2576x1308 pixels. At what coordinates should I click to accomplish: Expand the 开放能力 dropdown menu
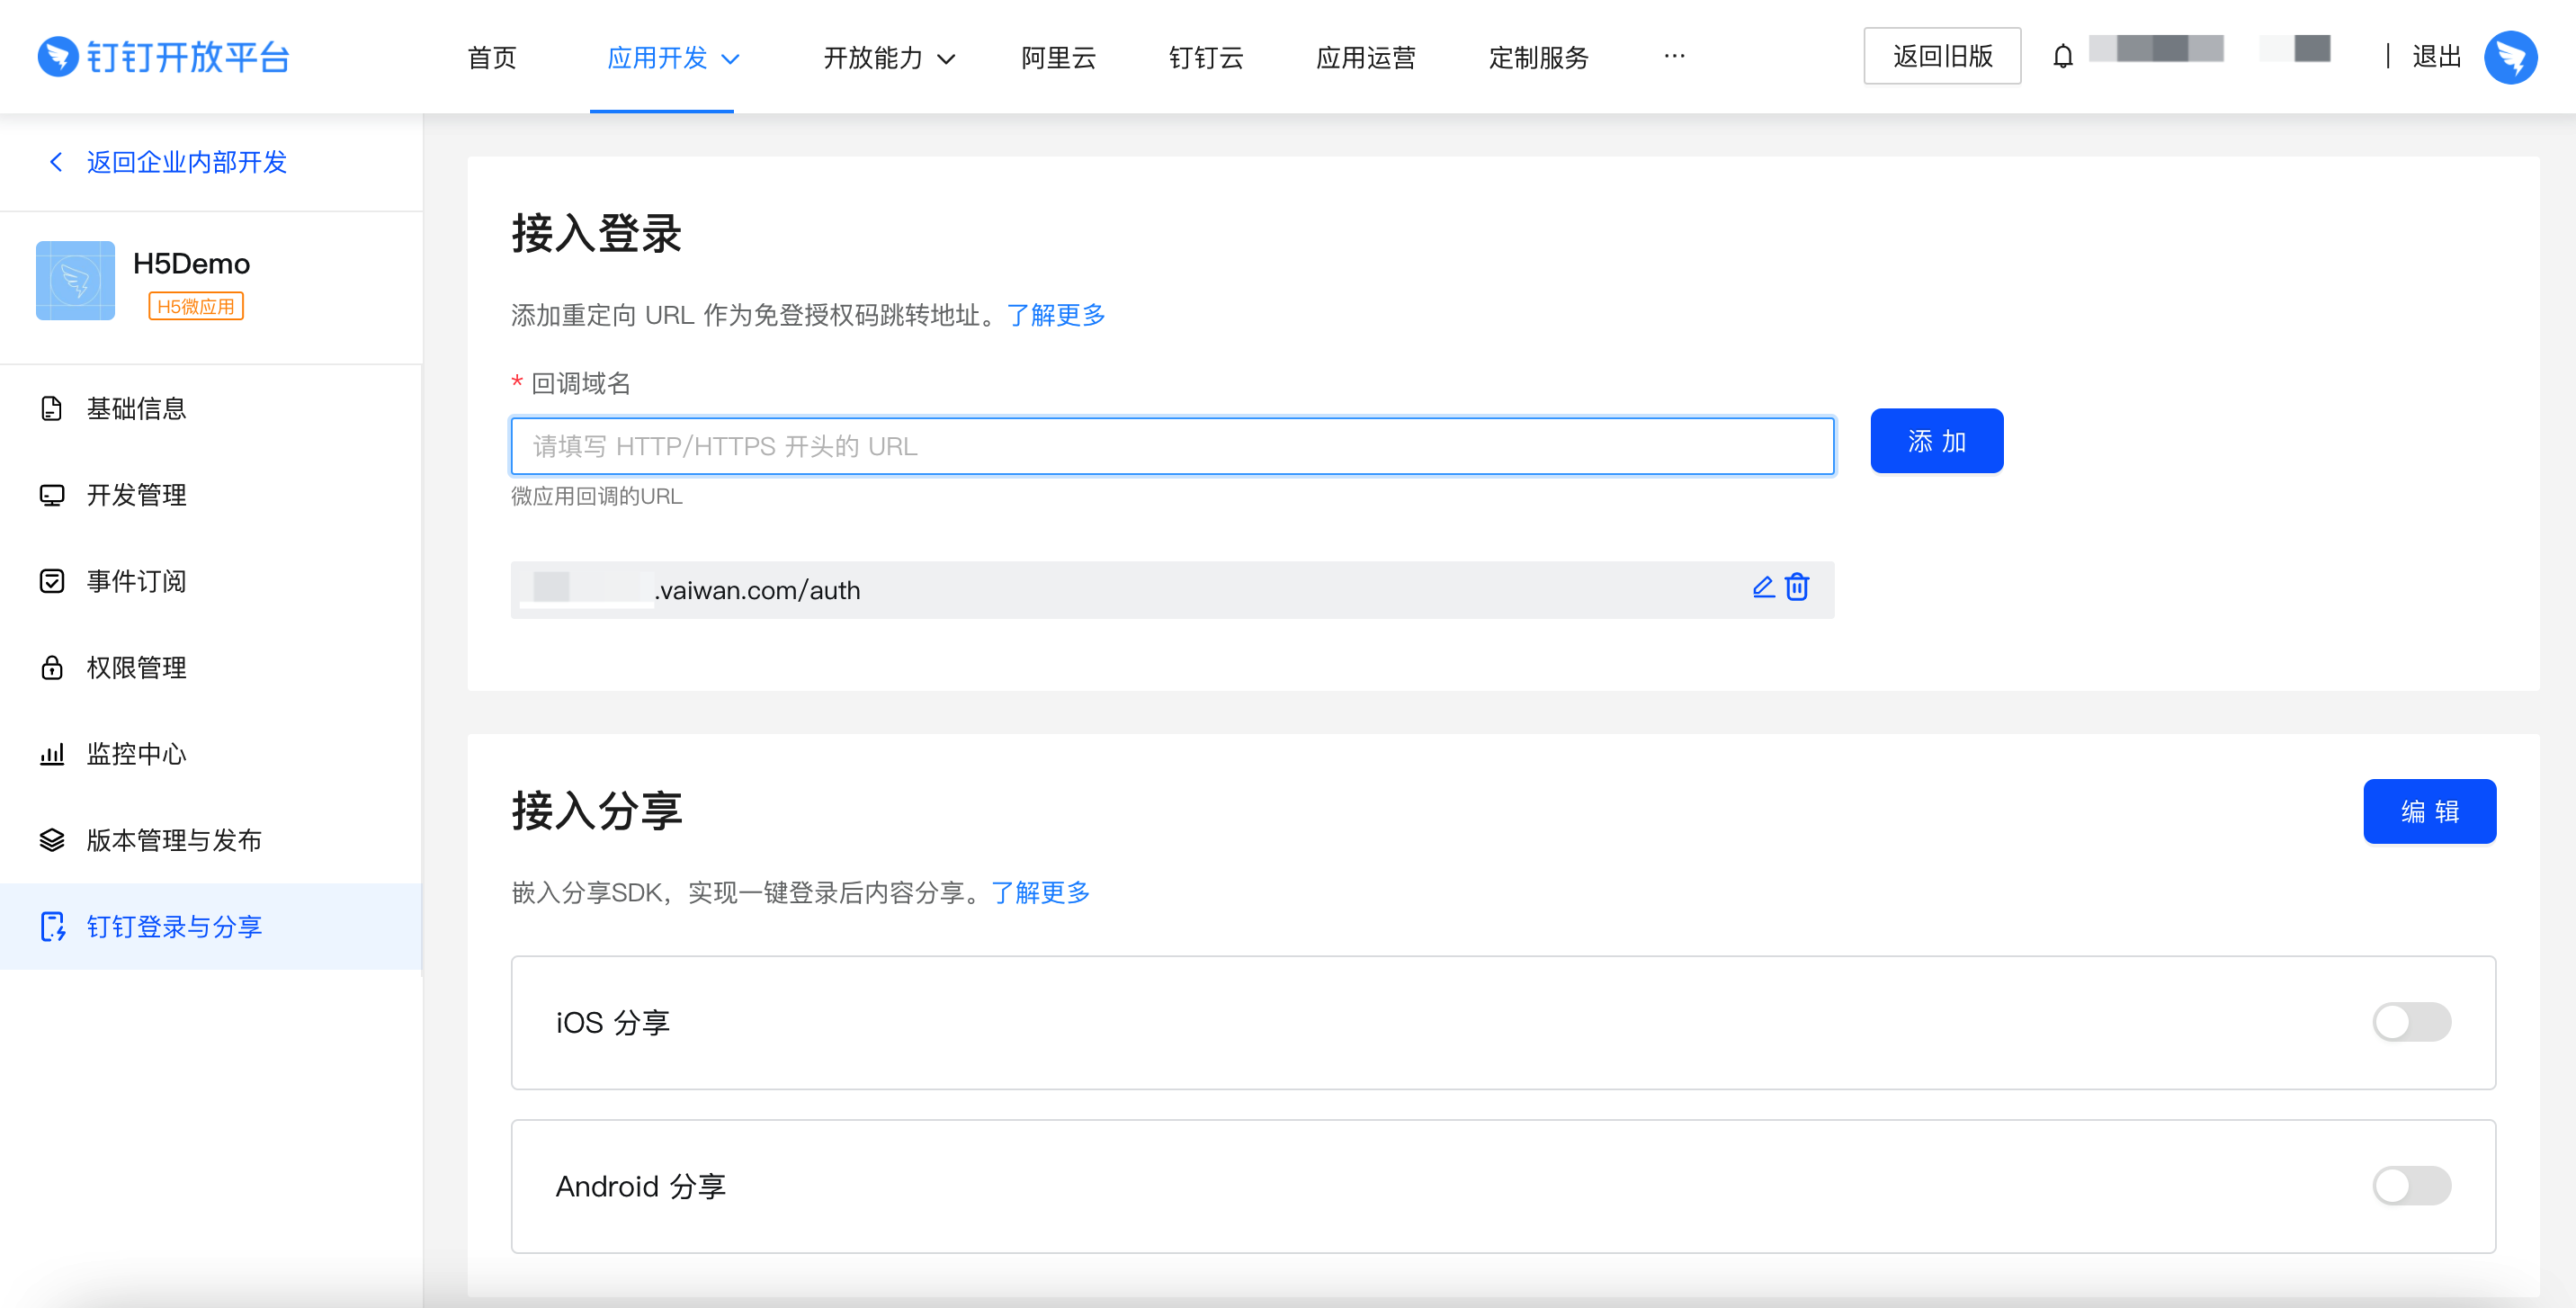pos(888,58)
